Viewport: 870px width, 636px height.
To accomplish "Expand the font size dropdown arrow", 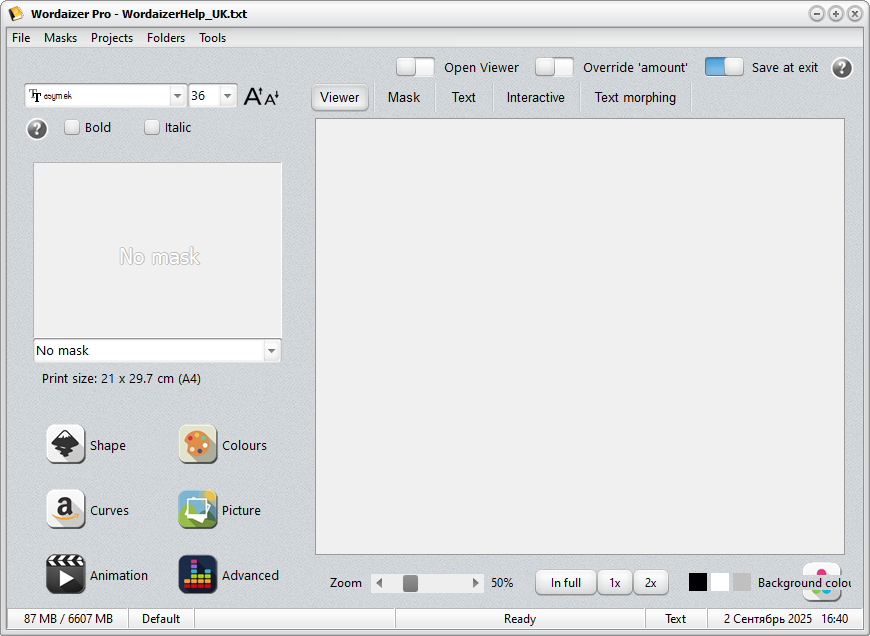I will click(227, 96).
